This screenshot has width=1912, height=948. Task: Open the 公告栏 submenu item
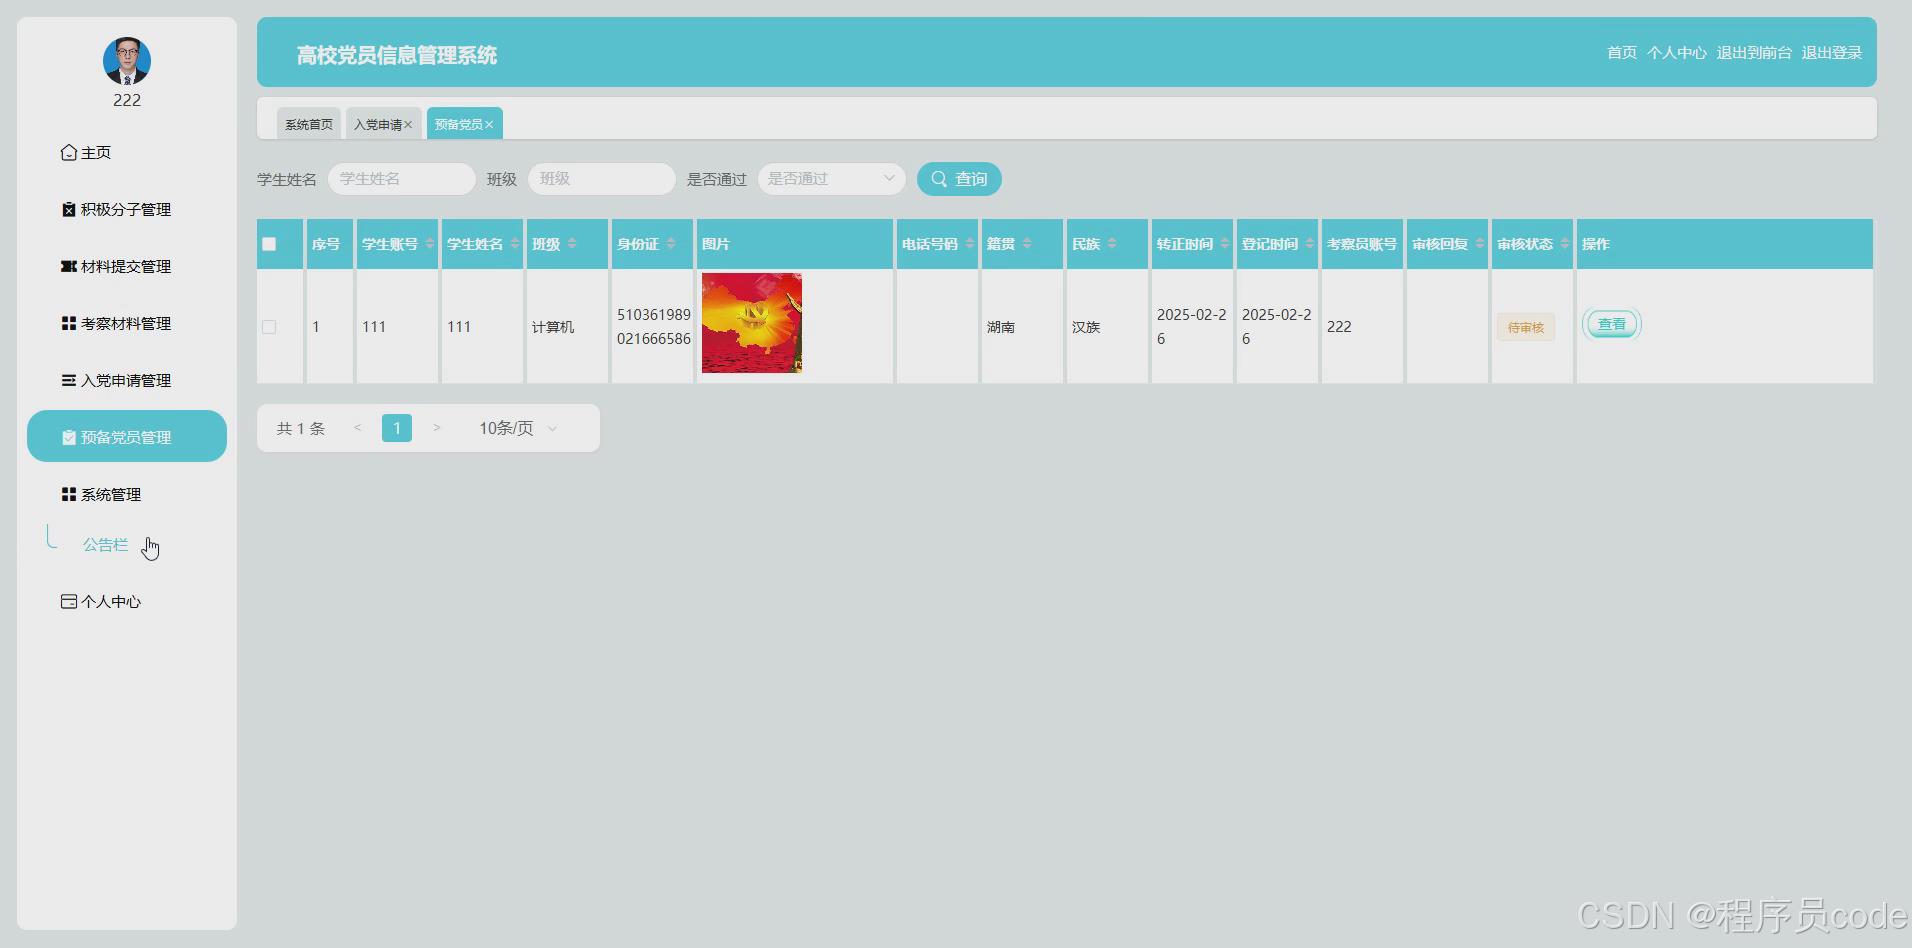coord(105,545)
